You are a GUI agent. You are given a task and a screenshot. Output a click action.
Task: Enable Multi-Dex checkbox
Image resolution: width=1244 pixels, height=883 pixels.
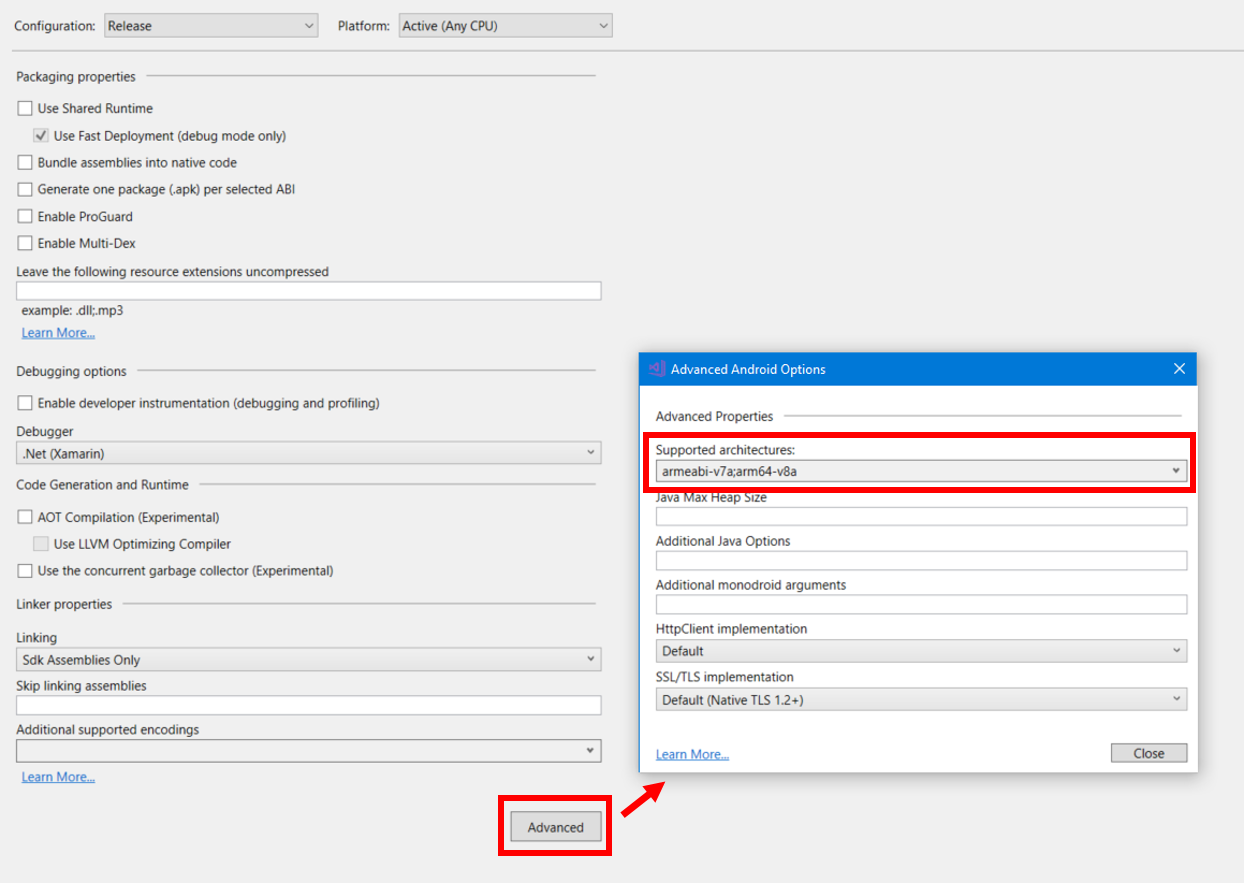25,244
